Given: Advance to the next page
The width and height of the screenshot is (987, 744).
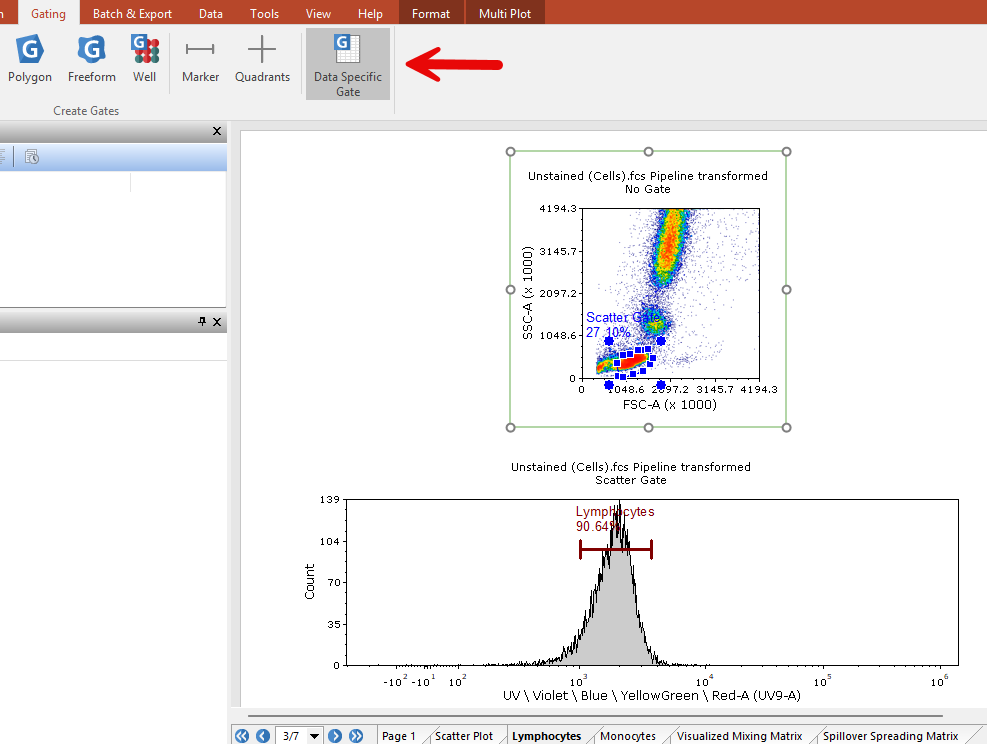Looking at the screenshot, I should point(336,736).
